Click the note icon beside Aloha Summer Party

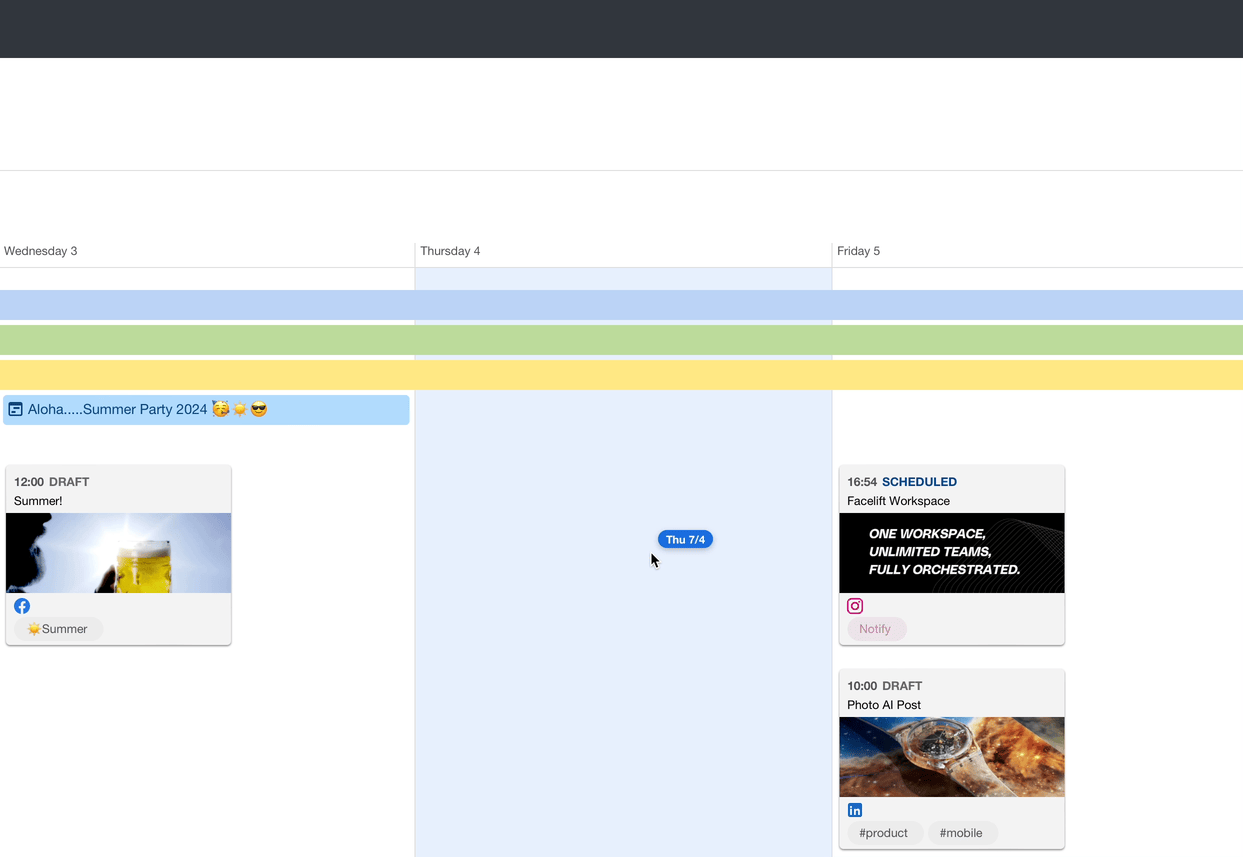[x=15, y=409]
